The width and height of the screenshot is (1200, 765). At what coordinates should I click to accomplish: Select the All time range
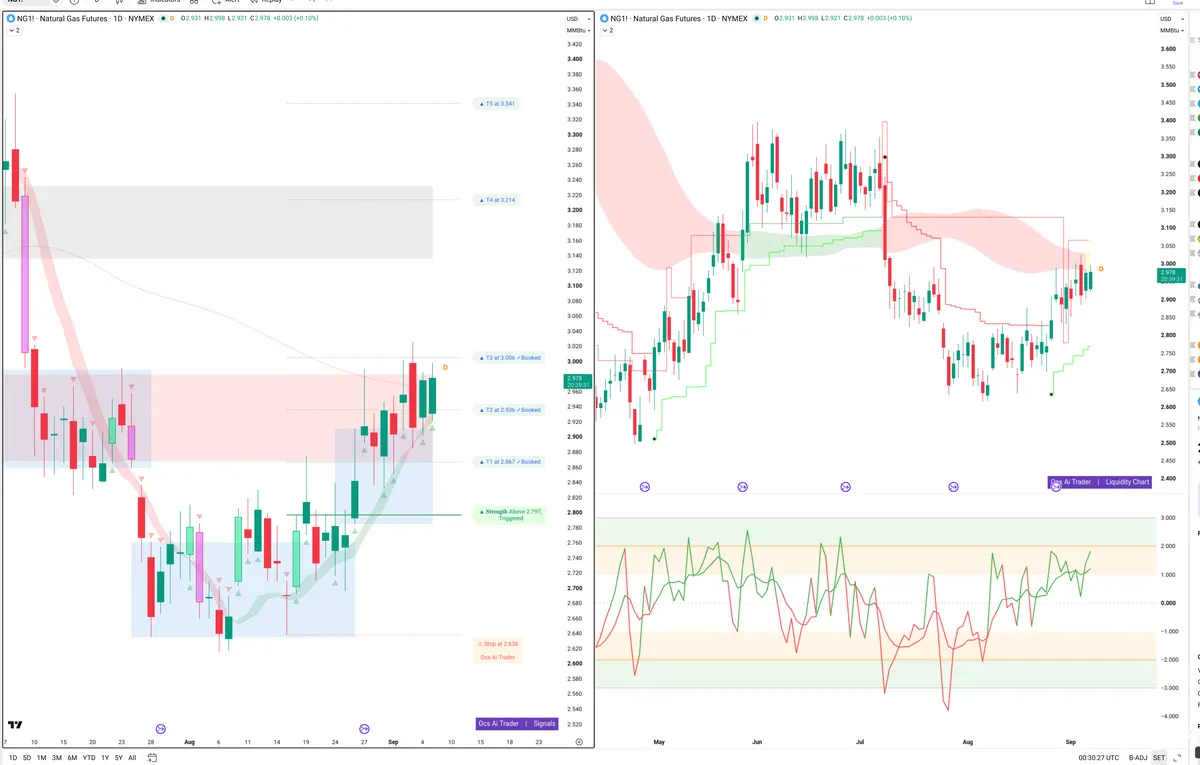[x=132, y=757]
